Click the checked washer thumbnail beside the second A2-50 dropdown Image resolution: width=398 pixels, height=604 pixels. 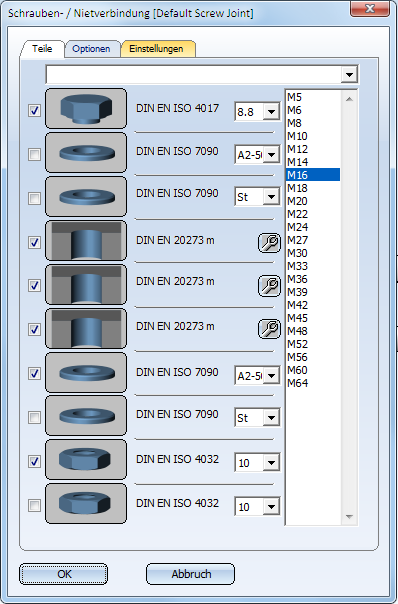tap(86, 372)
